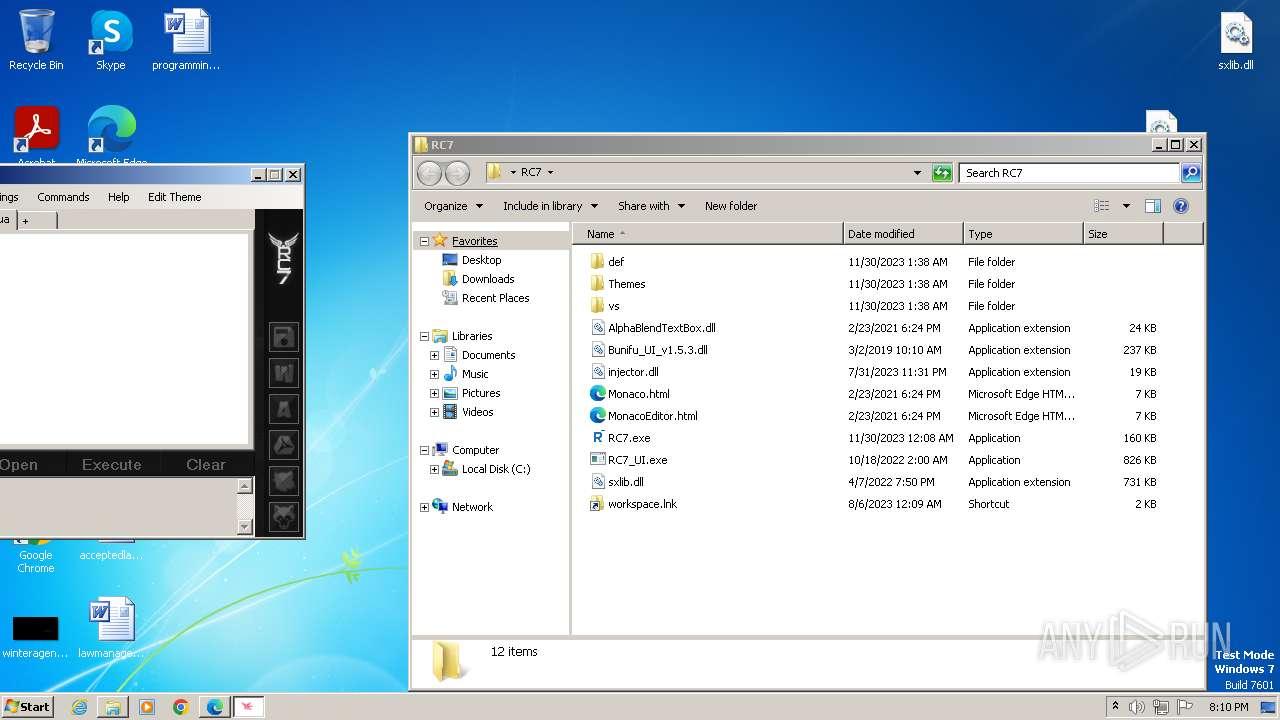The width and height of the screenshot is (1280, 720).
Task: Open the address bar history dropdown arrow
Action: [x=917, y=173]
